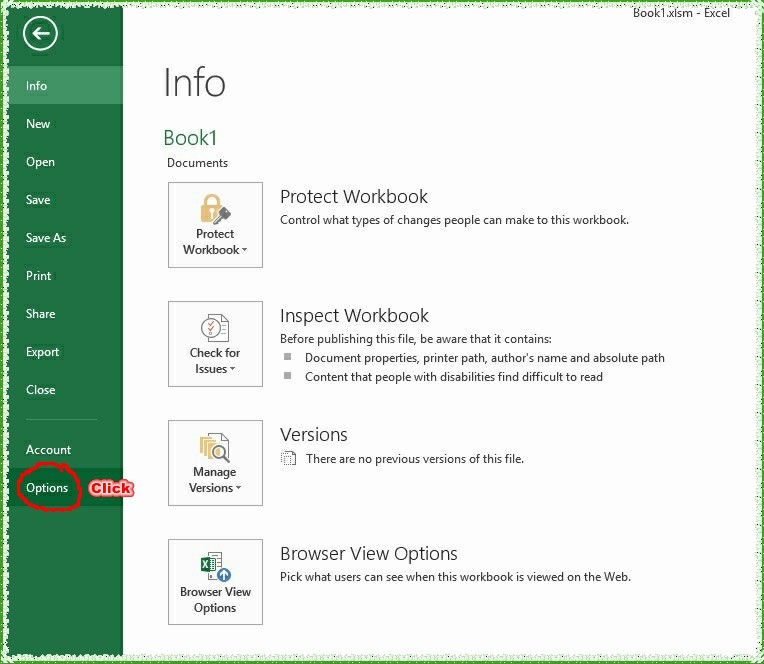Image resolution: width=764 pixels, height=664 pixels.
Task: Click the back arrow to return to workbook
Action: [40, 33]
